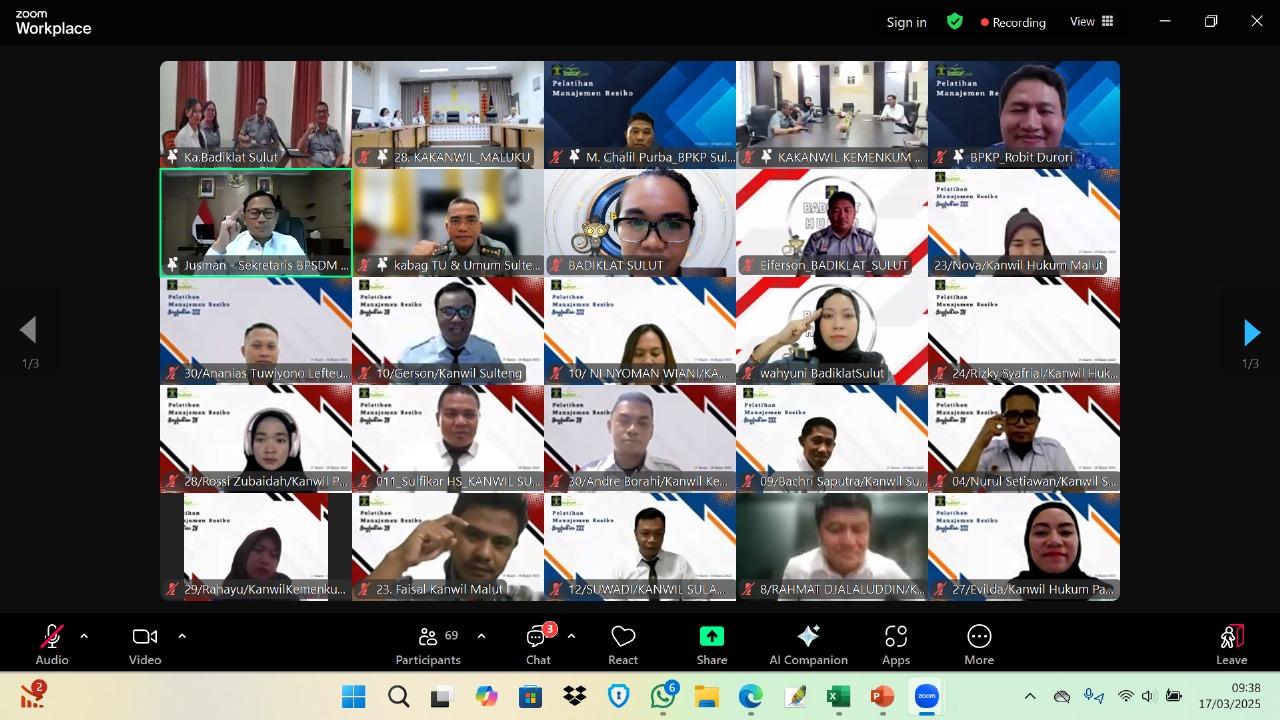The width and height of the screenshot is (1280, 720).
Task: Open the Participants panel
Action: pyautogui.click(x=428, y=645)
